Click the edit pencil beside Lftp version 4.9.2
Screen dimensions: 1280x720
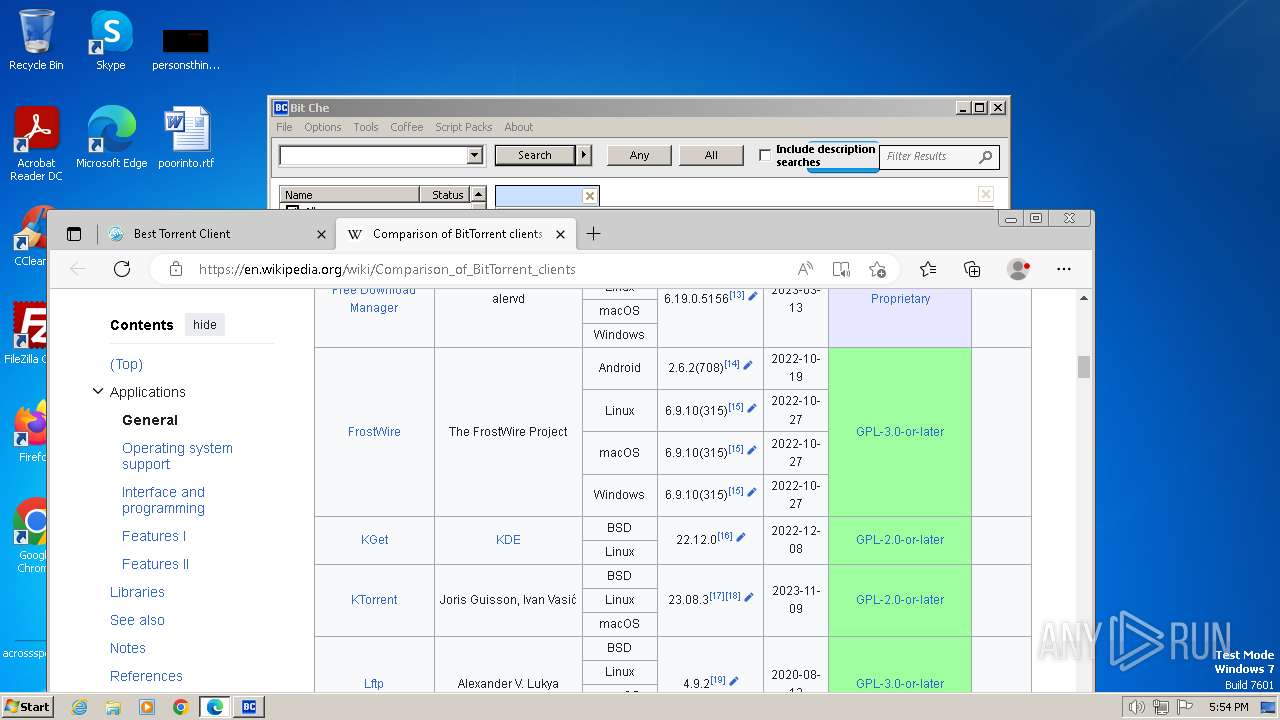click(x=734, y=681)
